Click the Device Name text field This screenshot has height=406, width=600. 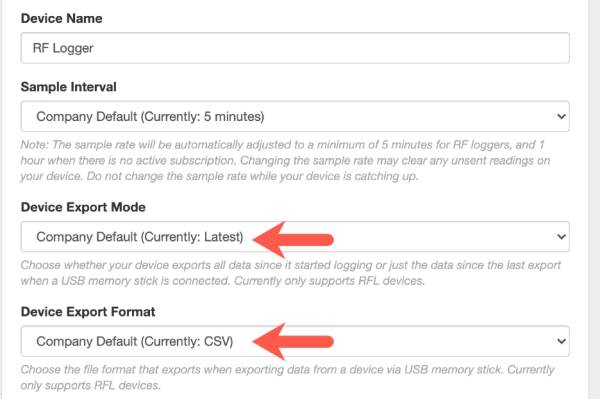click(295, 48)
